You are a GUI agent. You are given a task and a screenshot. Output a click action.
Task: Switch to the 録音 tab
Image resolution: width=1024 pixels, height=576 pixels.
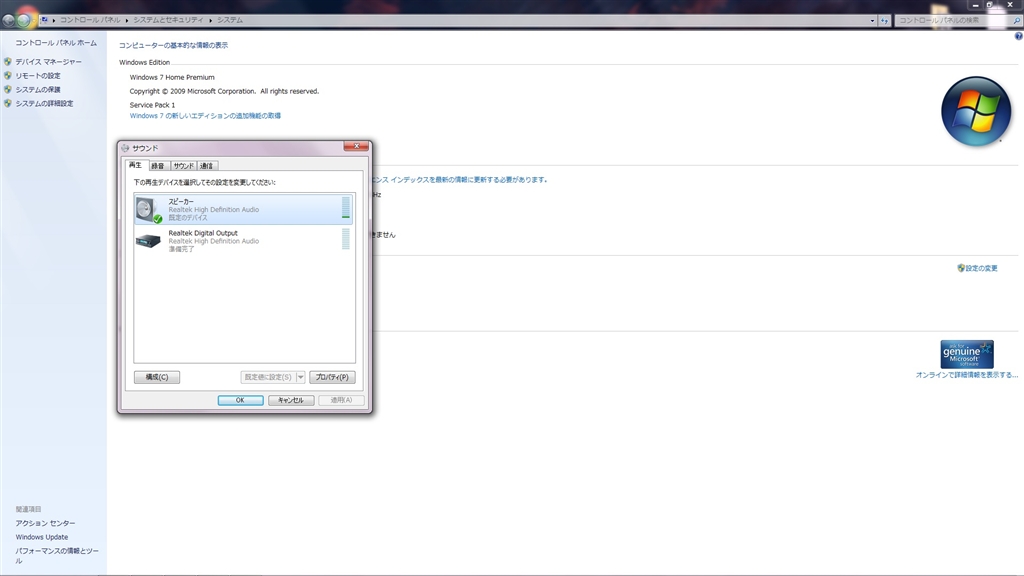(x=158, y=166)
